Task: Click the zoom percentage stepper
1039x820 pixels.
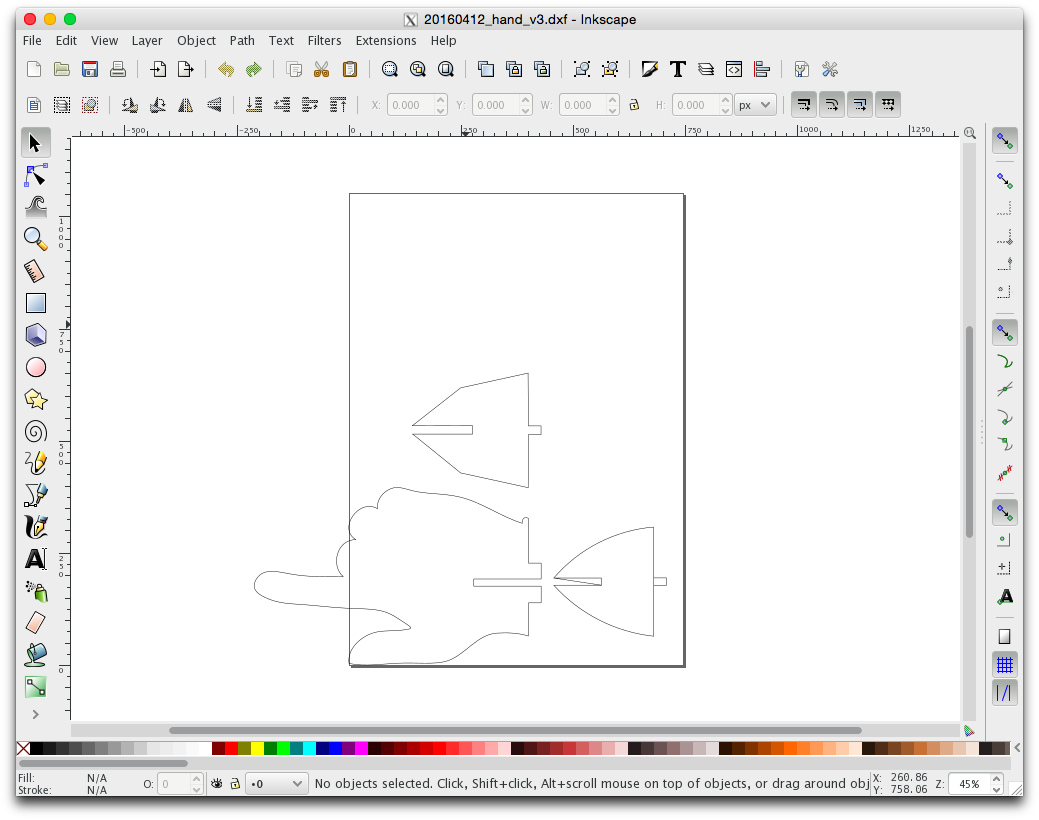Action: tap(996, 784)
